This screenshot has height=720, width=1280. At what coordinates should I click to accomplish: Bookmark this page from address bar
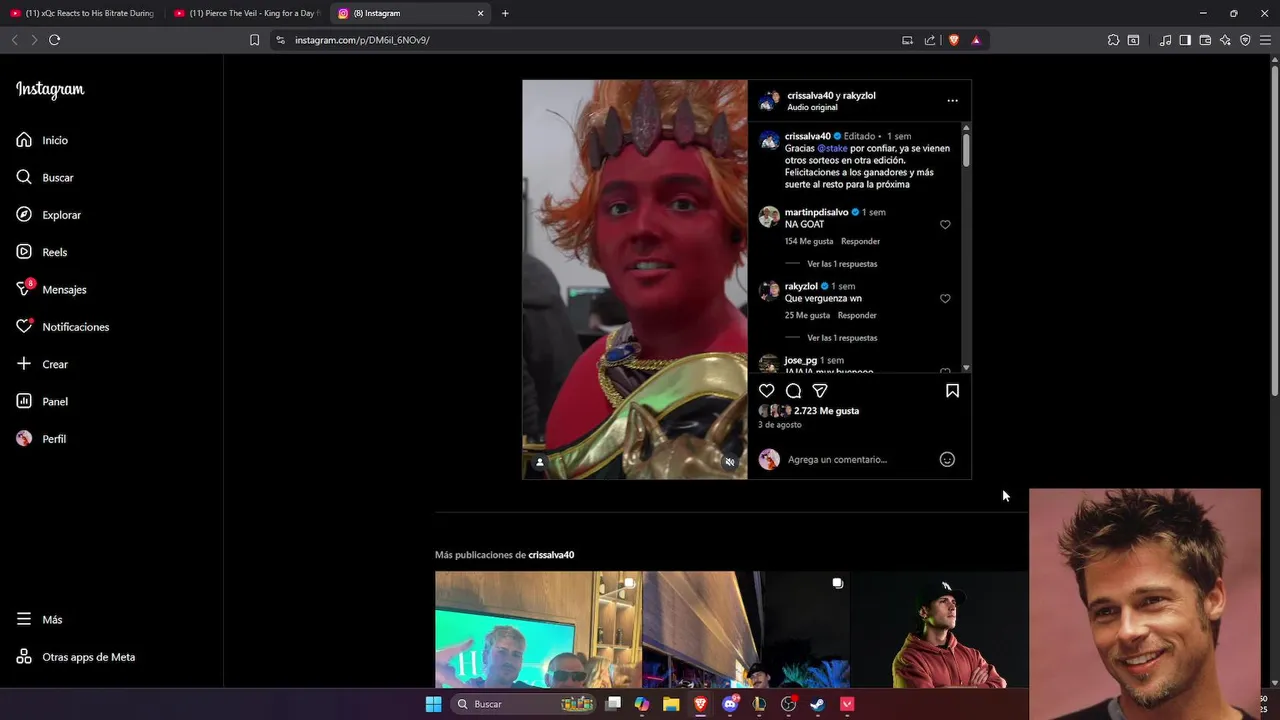[254, 40]
